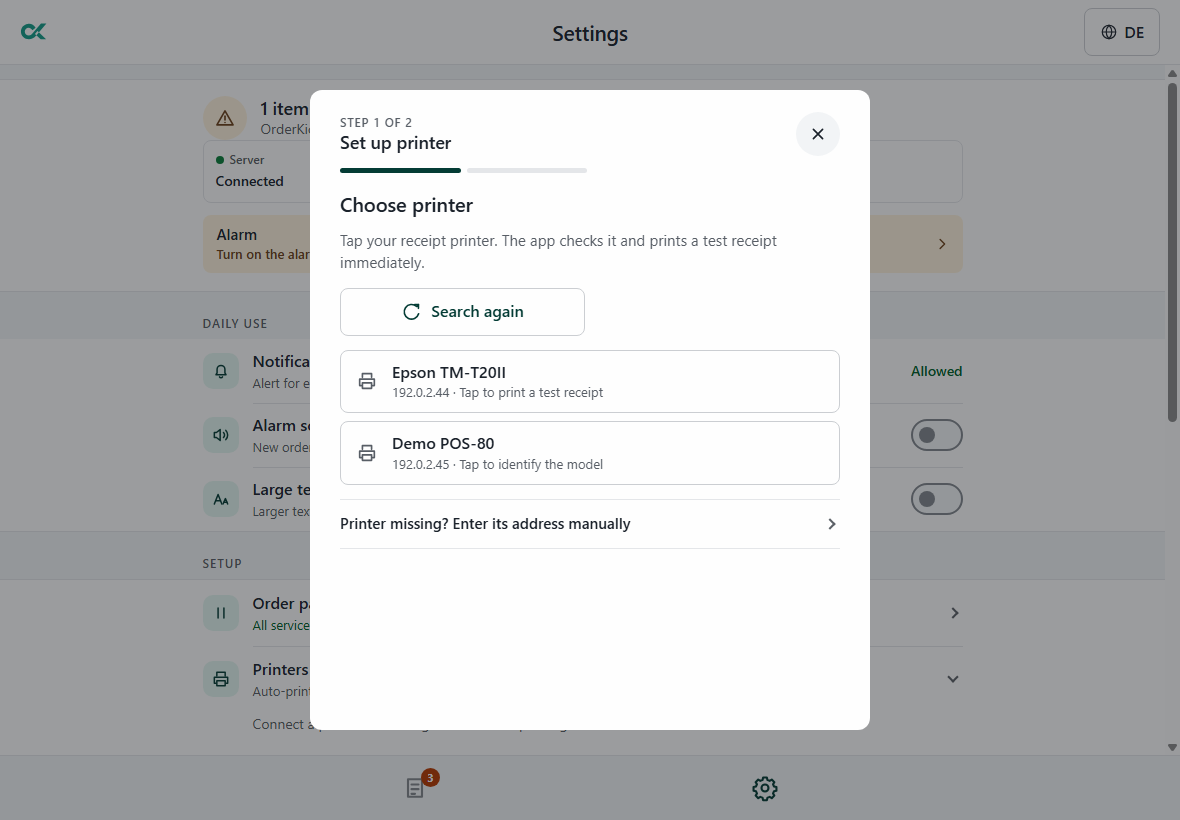Image resolution: width=1180 pixels, height=820 pixels.
Task: Expand the Order pause row chevron
Action: [x=954, y=613]
